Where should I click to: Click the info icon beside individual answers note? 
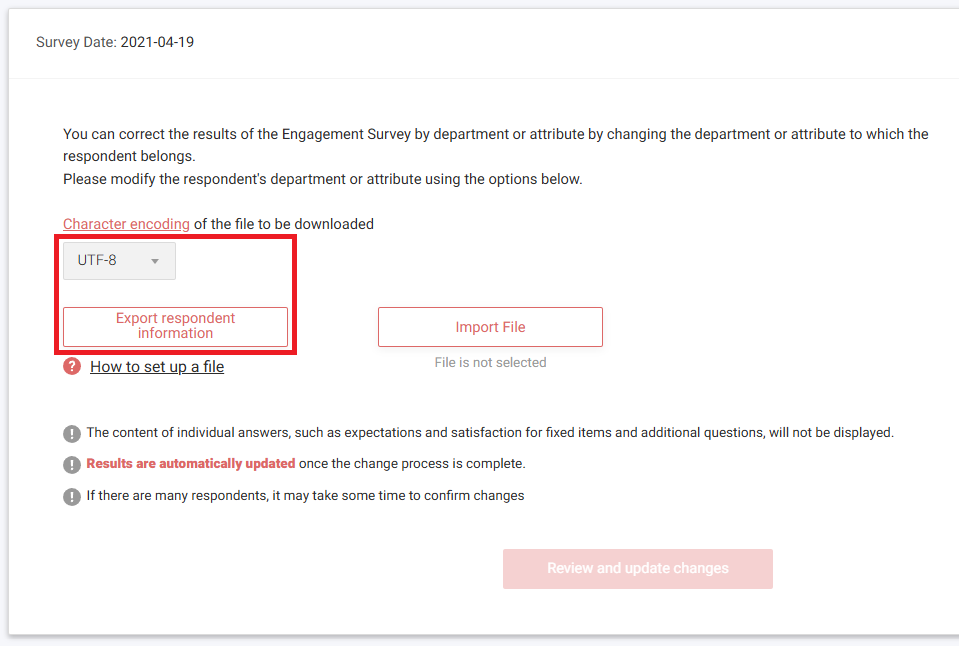pyautogui.click(x=72, y=434)
